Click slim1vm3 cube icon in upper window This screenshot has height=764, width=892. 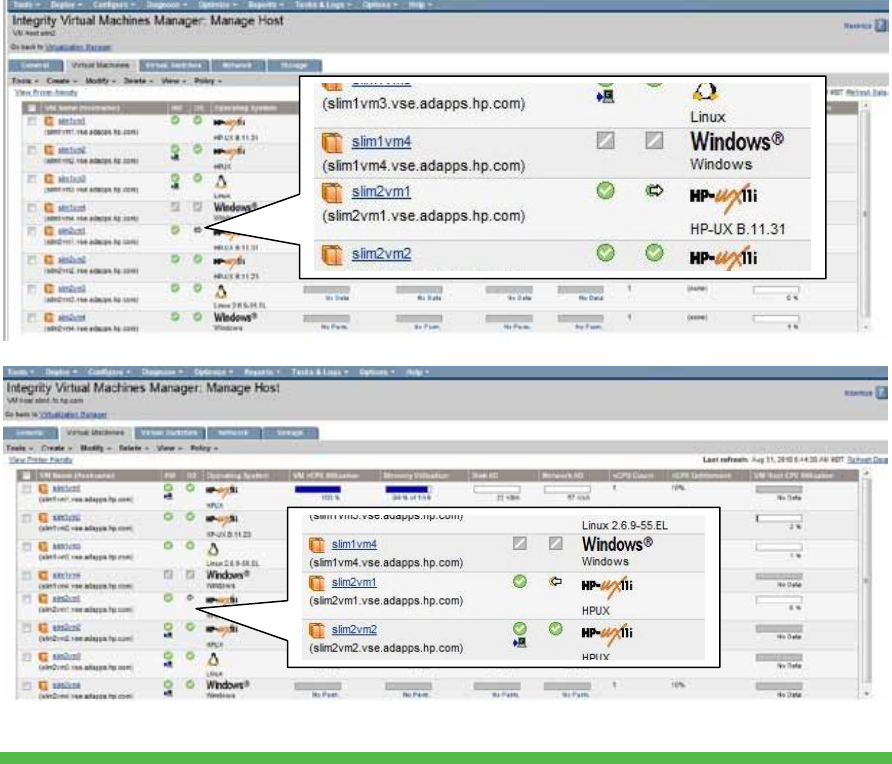[49, 179]
